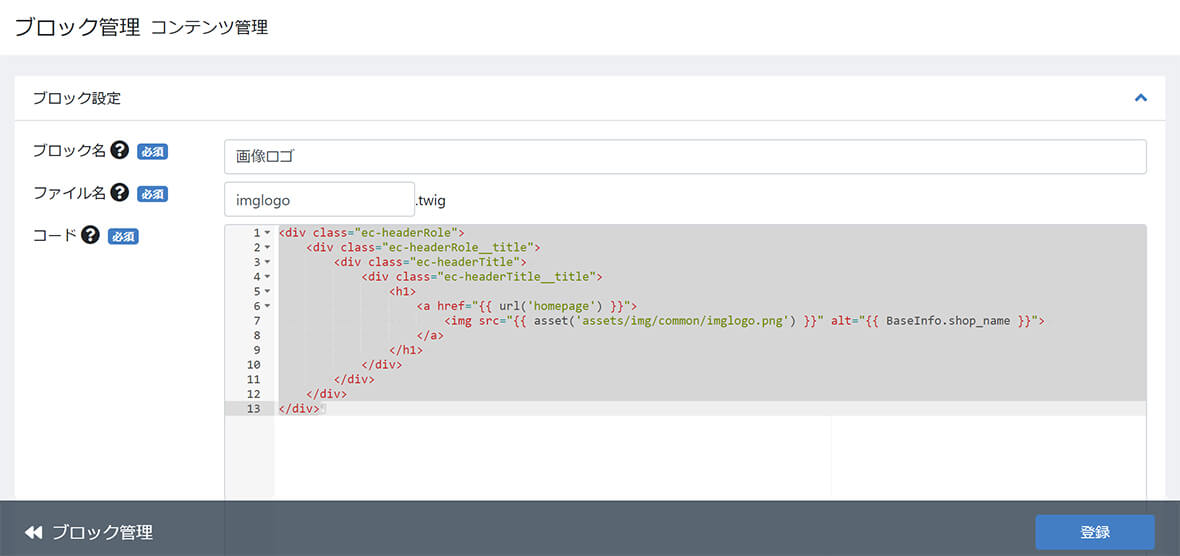This screenshot has height=556, width=1180.
Task: Click the ブロック名 field containing 画像ロゴ
Action: [x=685, y=157]
